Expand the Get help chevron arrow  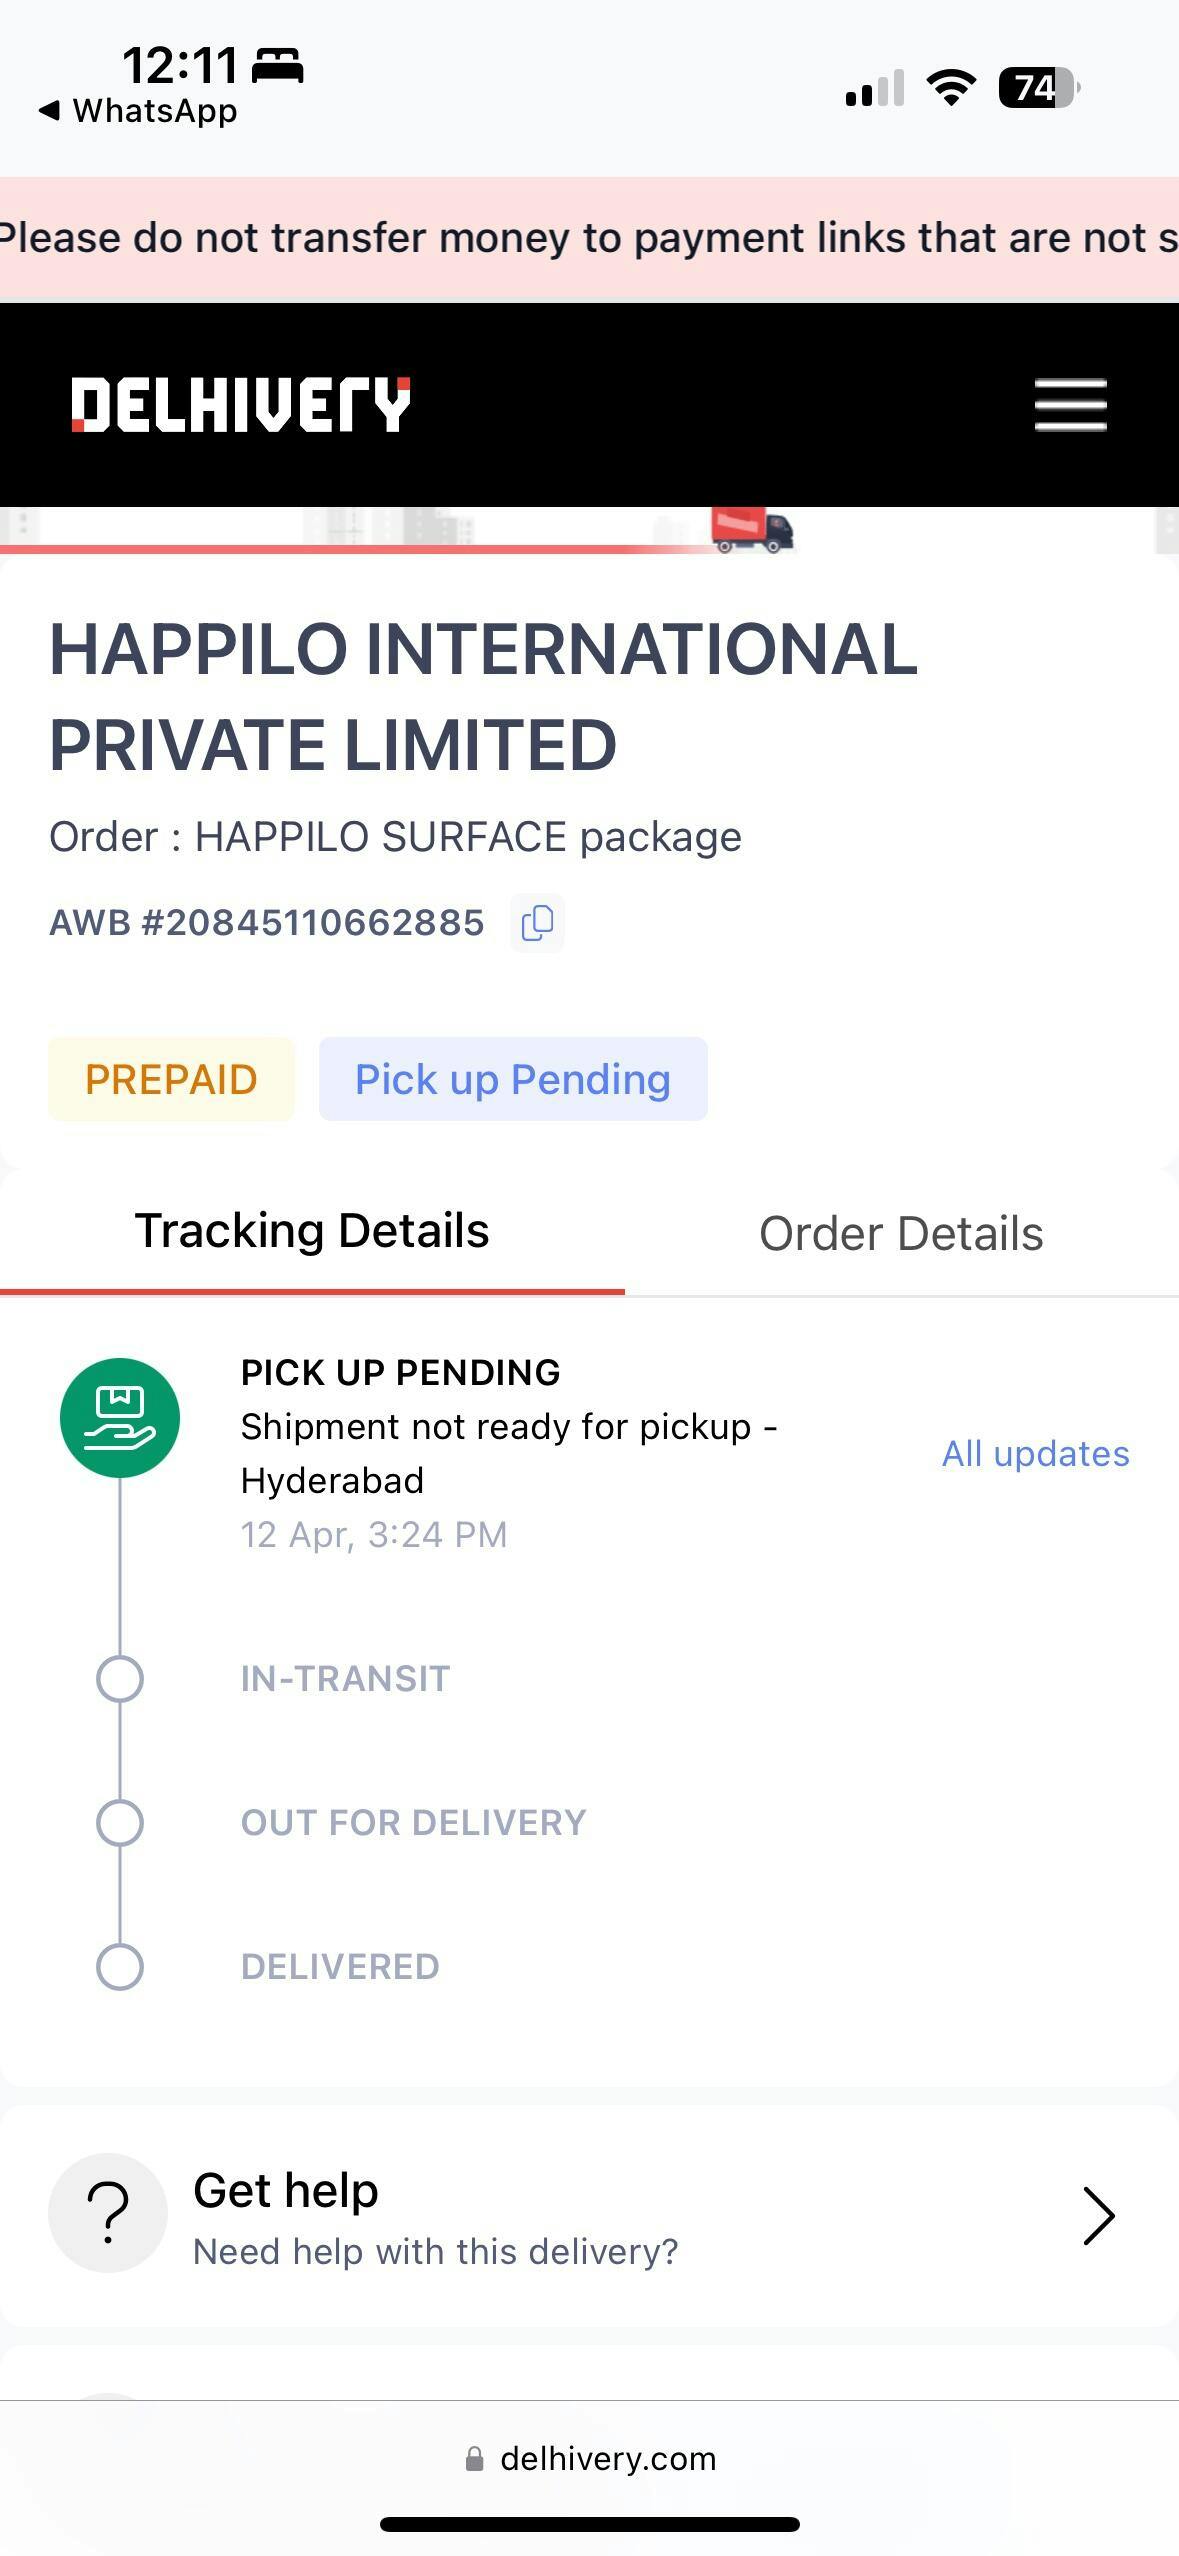[1098, 2216]
